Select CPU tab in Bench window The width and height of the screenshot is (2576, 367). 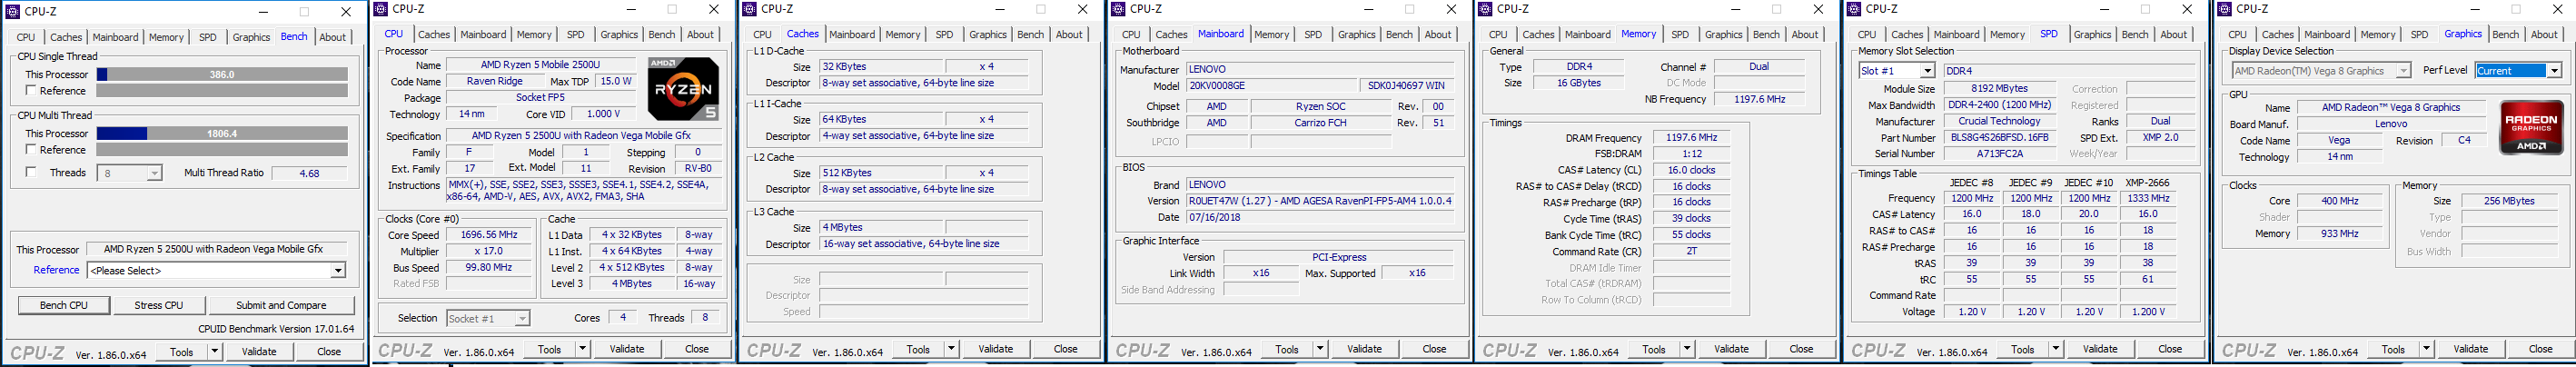coord(26,37)
